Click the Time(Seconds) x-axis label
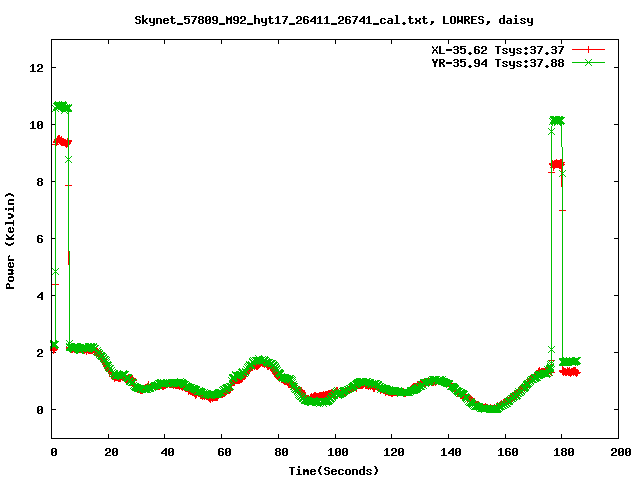 pyautogui.click(x=334, y=471)
